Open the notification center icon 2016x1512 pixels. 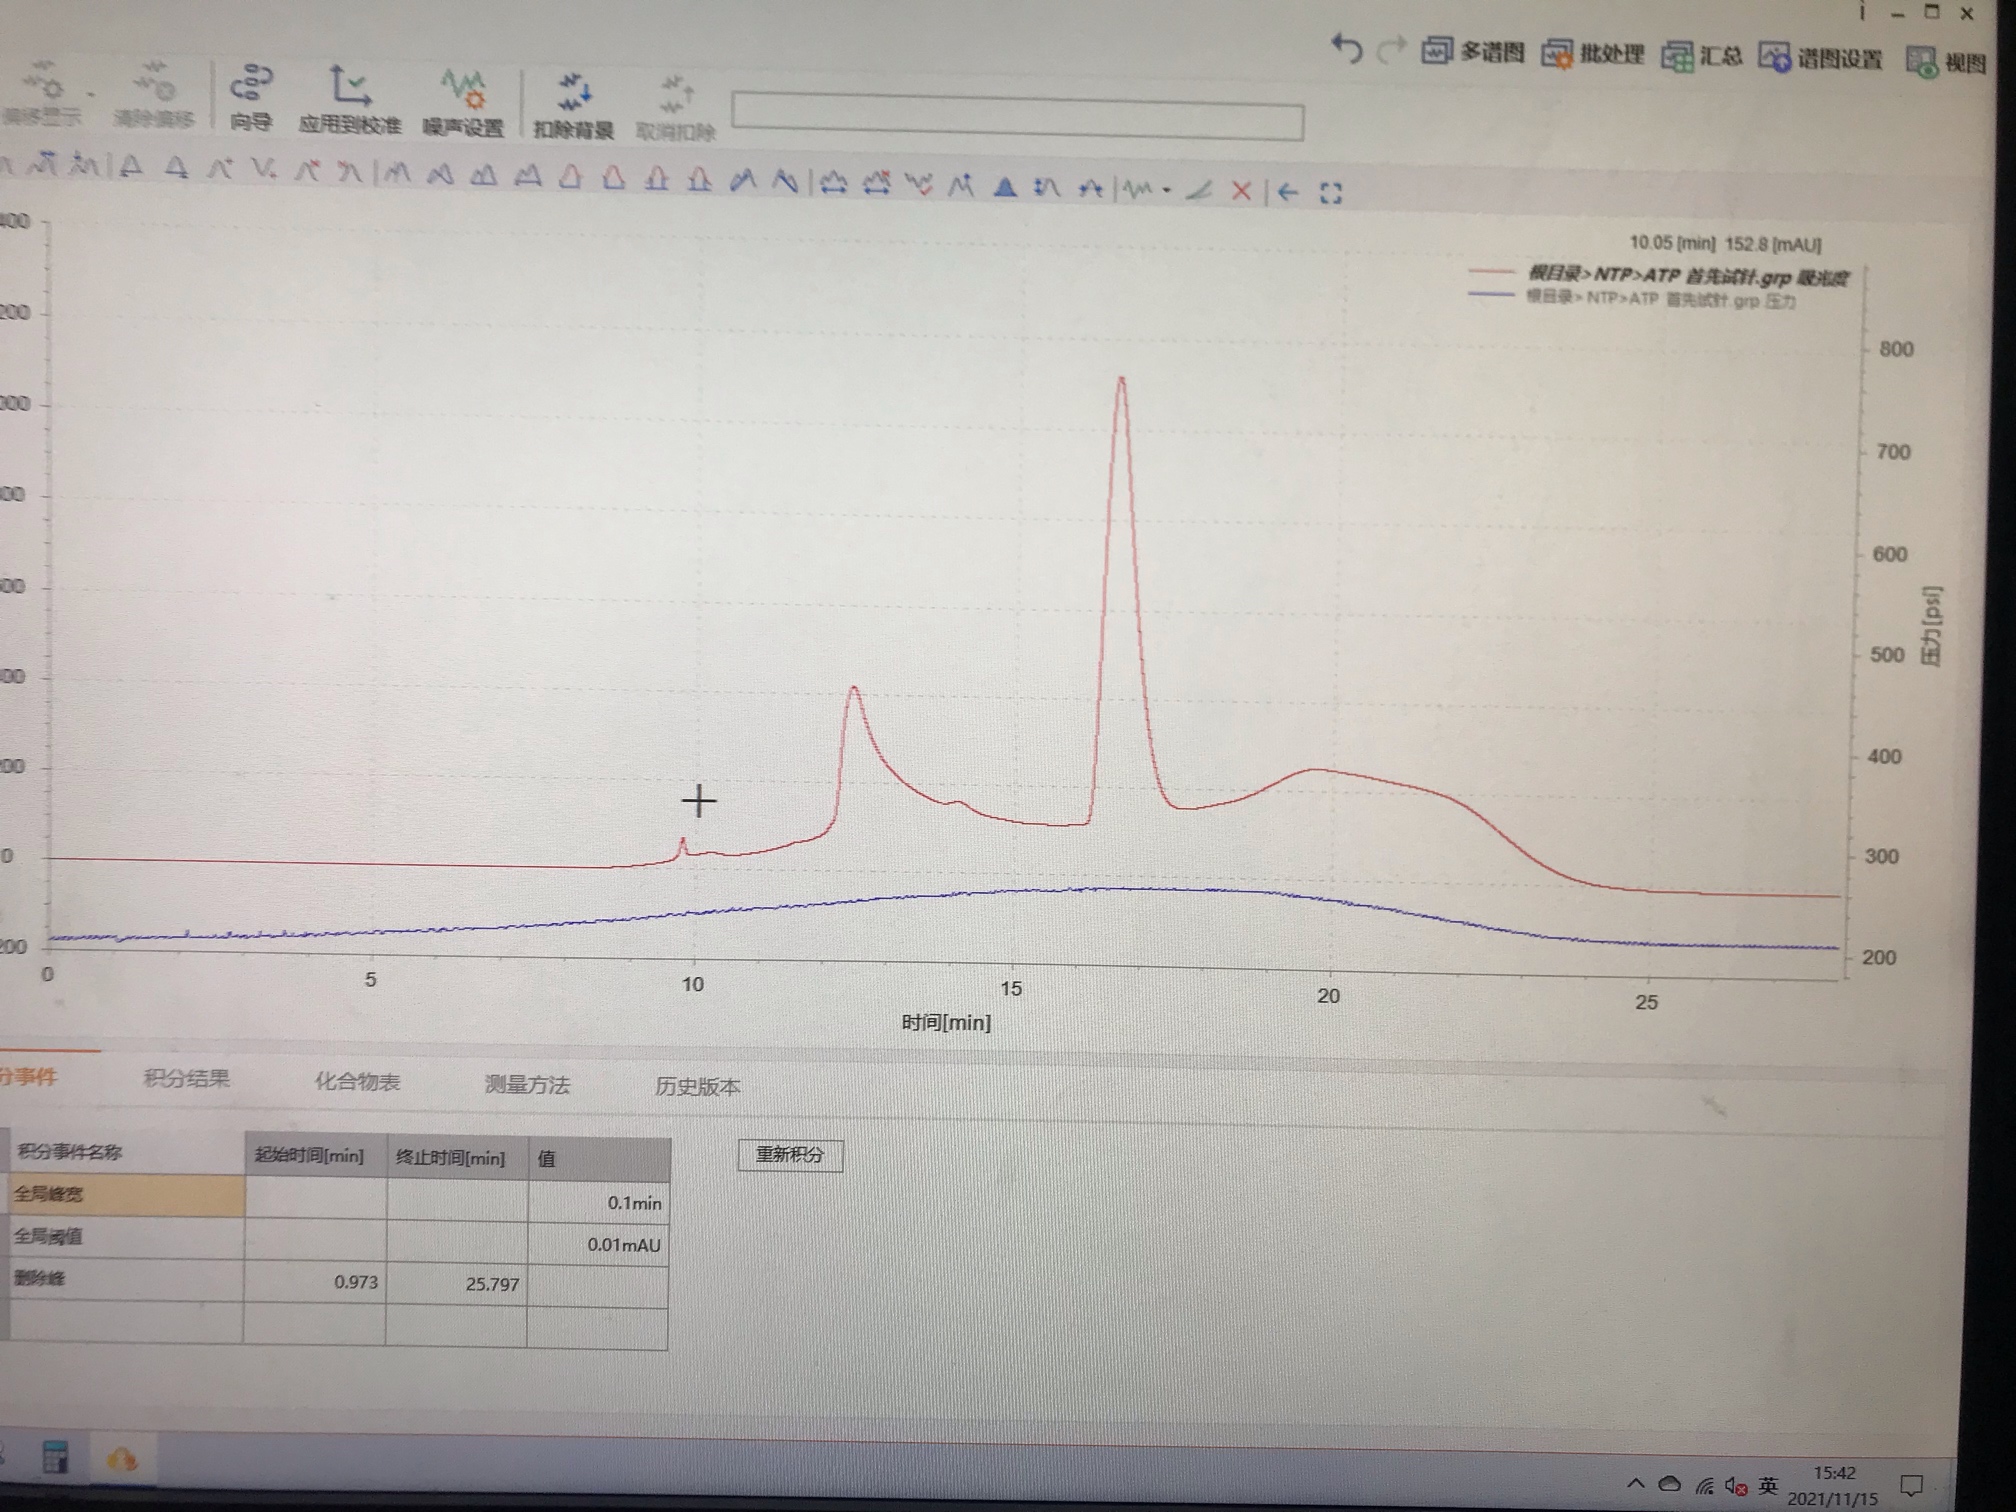coord(1911,1487)
